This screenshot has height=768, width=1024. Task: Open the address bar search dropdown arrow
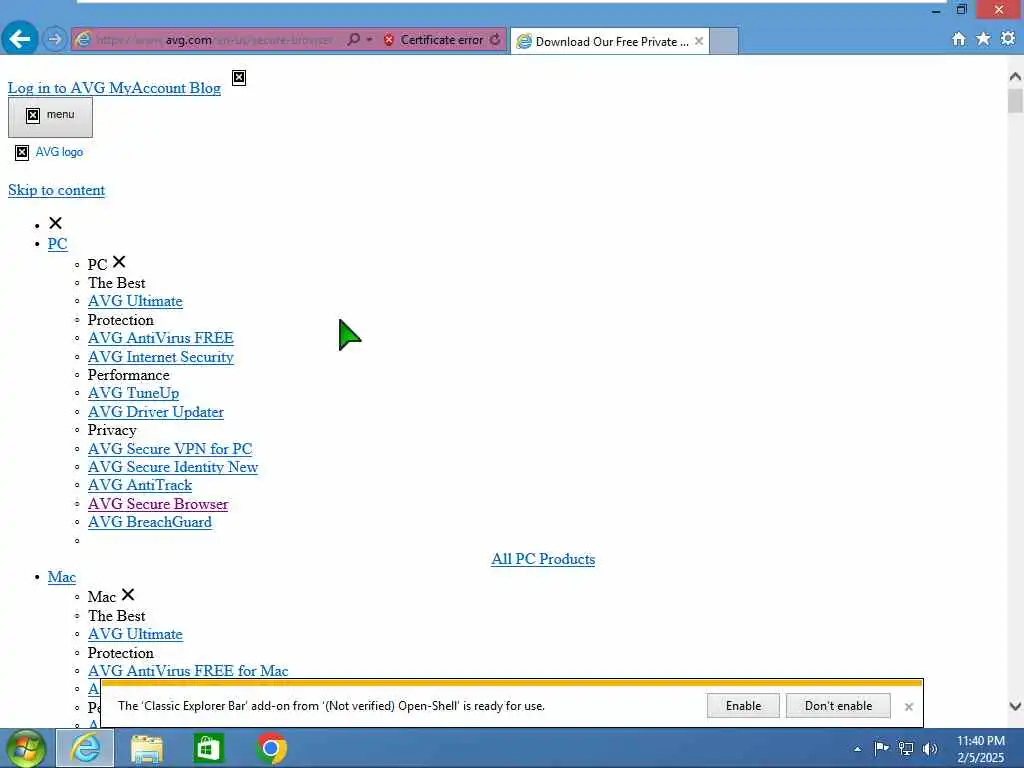click(370, 40)
